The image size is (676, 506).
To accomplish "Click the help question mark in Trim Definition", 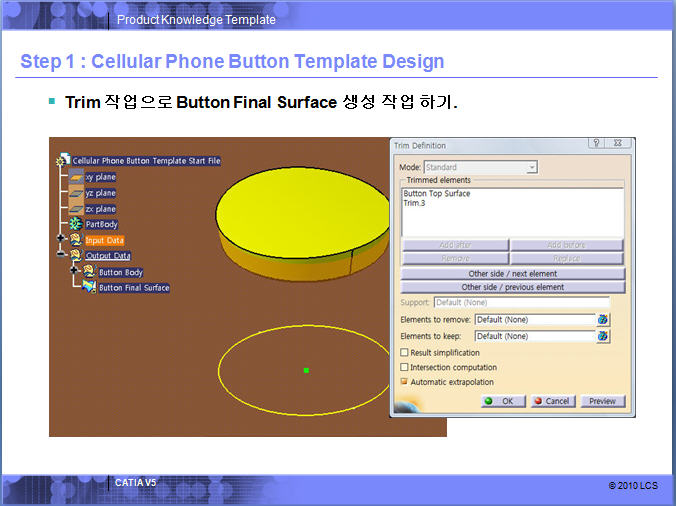I will pos(596,145).
